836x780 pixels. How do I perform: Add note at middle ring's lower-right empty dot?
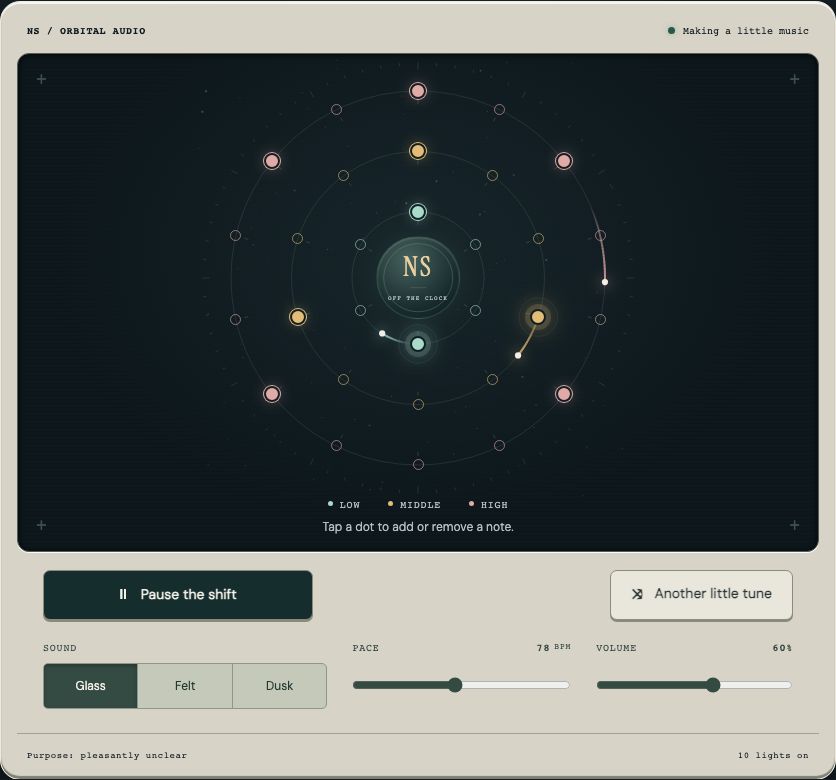[x=493, y=380]
